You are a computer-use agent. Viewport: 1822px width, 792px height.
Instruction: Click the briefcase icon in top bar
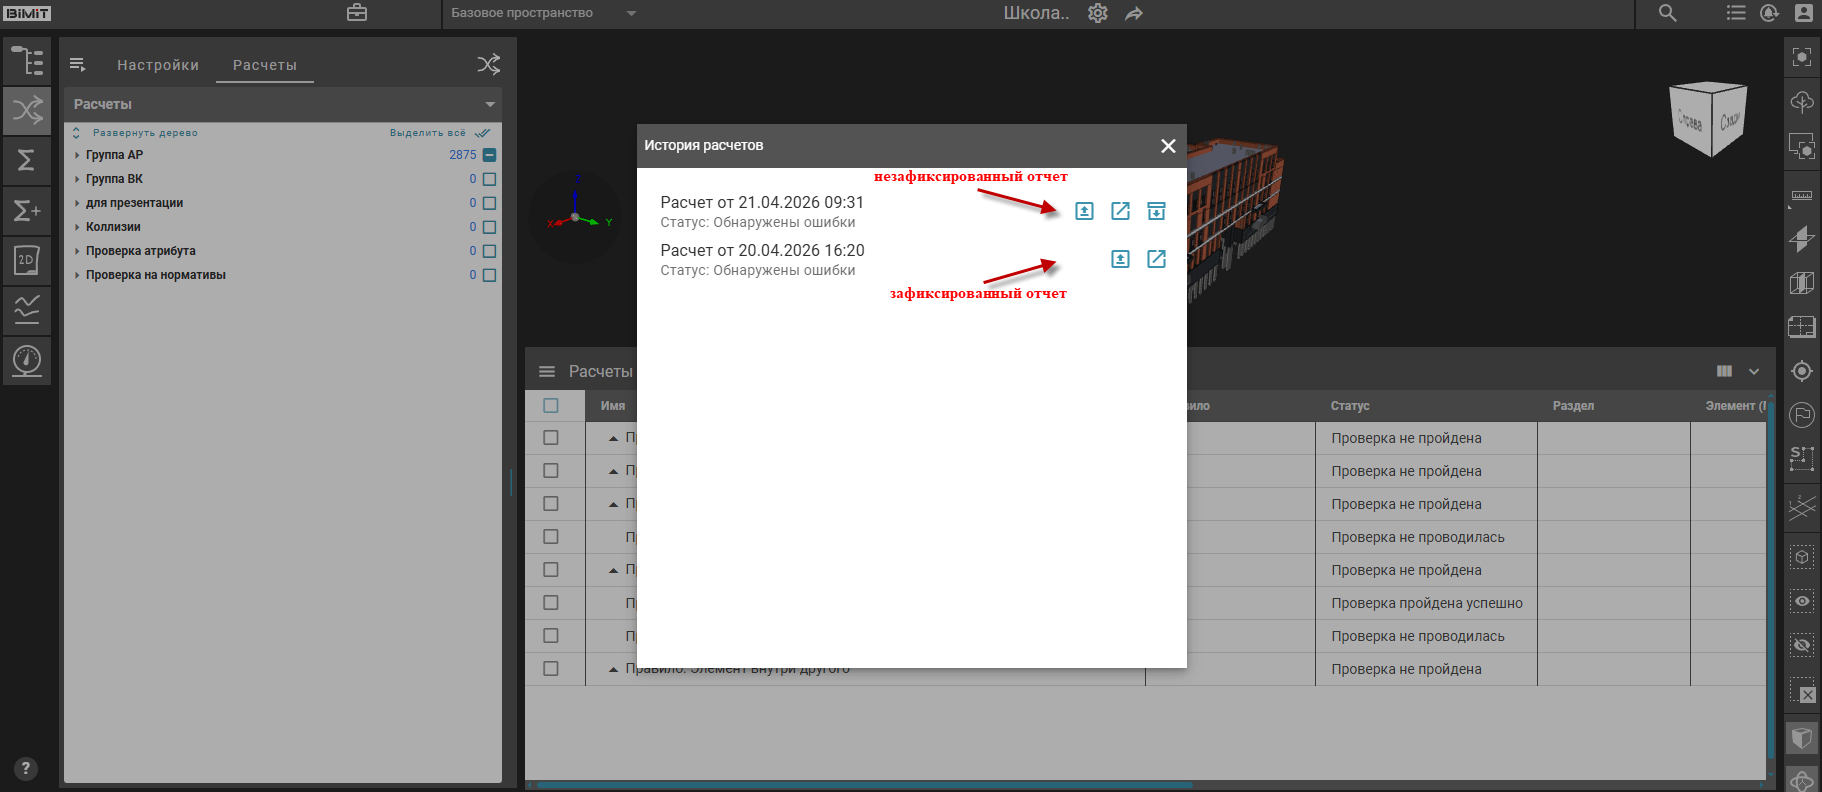(357, 13)
